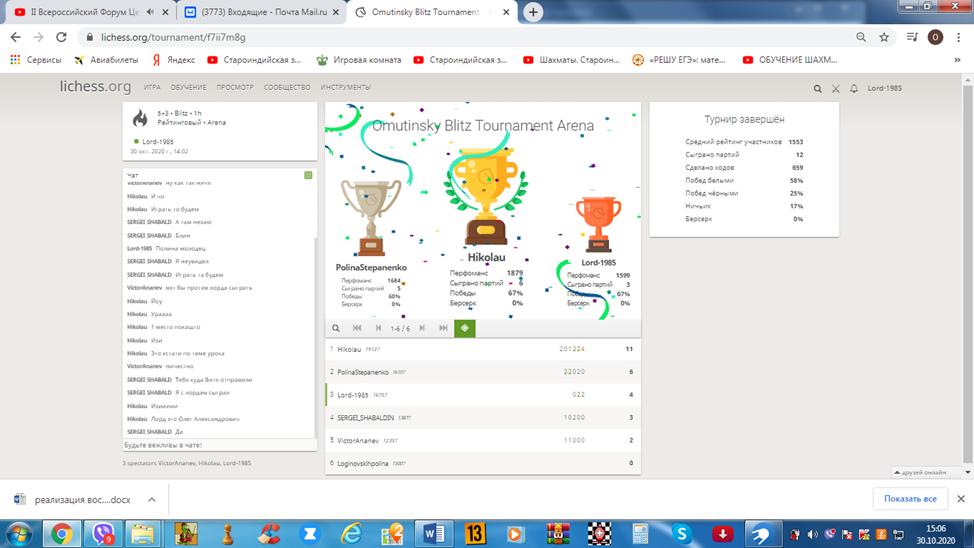Click the green jump-to-my-rank button
Screen dimensions: 974x548
point(464,328)
